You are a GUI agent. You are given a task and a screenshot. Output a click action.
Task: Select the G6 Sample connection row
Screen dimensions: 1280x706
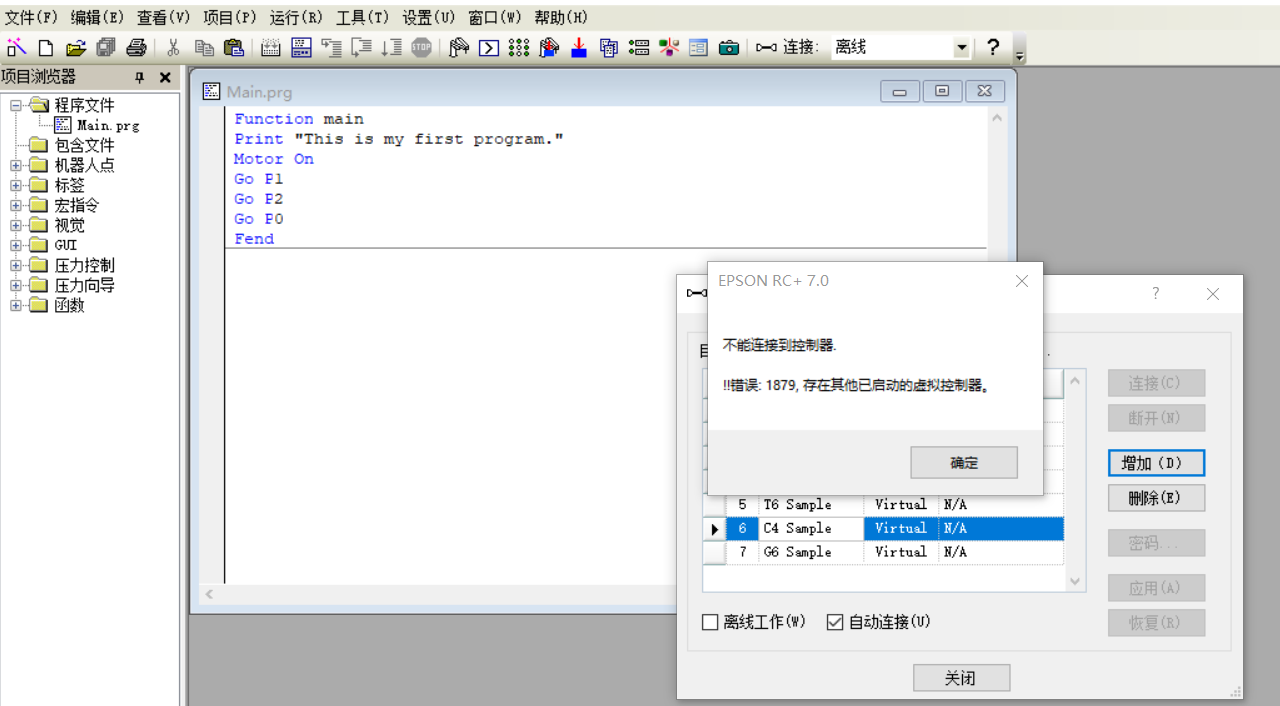pos(797,552)
